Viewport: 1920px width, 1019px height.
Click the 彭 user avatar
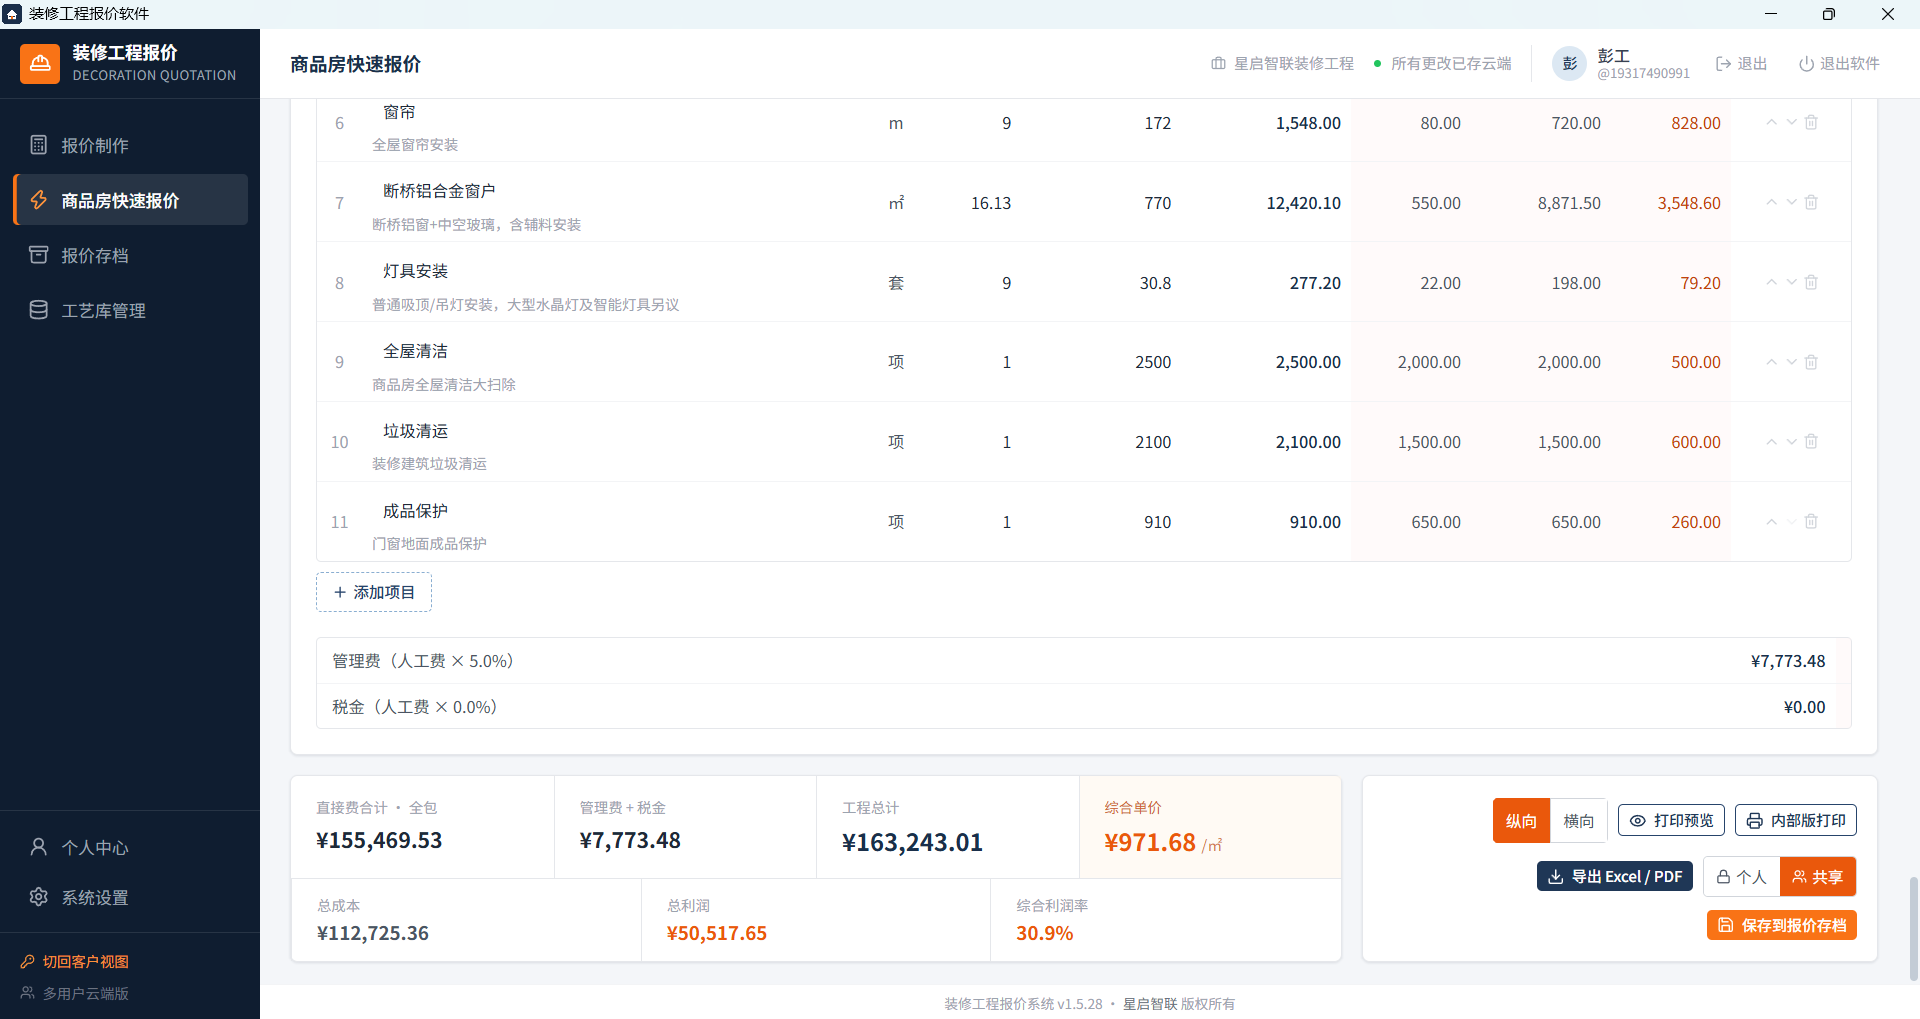click(1569, 64)
